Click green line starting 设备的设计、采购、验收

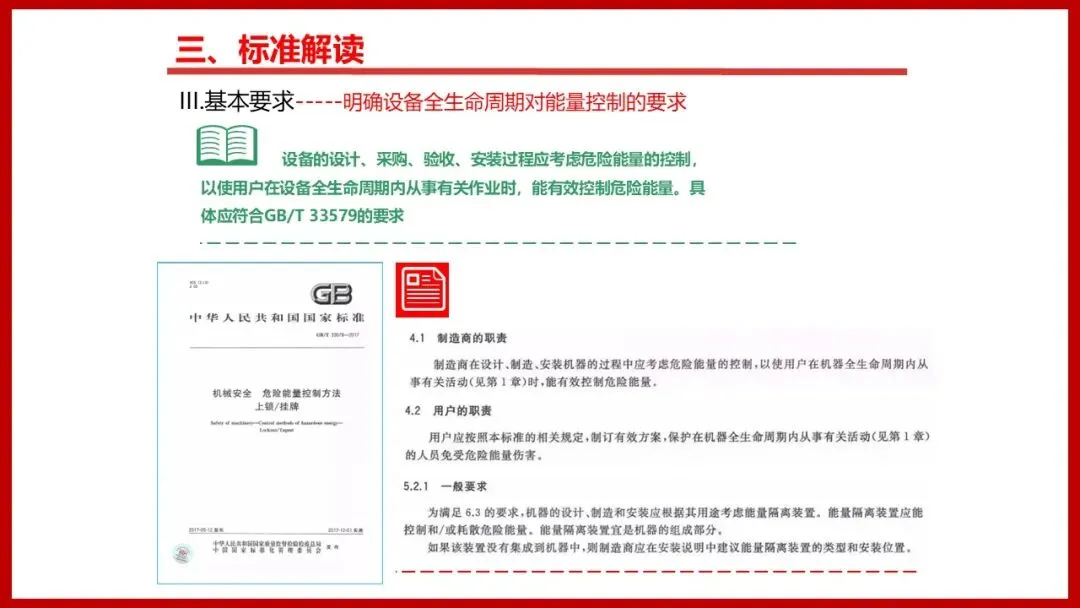(x=490, y=160)
